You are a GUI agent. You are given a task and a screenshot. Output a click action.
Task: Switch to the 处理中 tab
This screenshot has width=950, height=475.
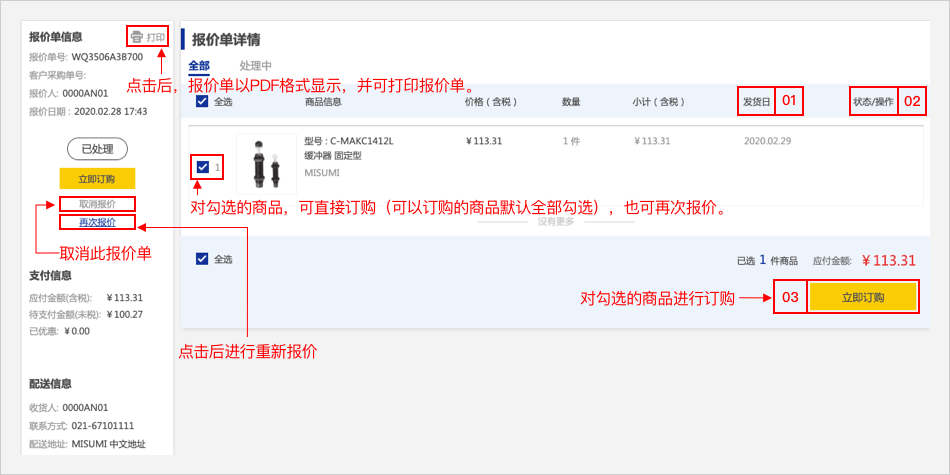[x=255, y=66]
